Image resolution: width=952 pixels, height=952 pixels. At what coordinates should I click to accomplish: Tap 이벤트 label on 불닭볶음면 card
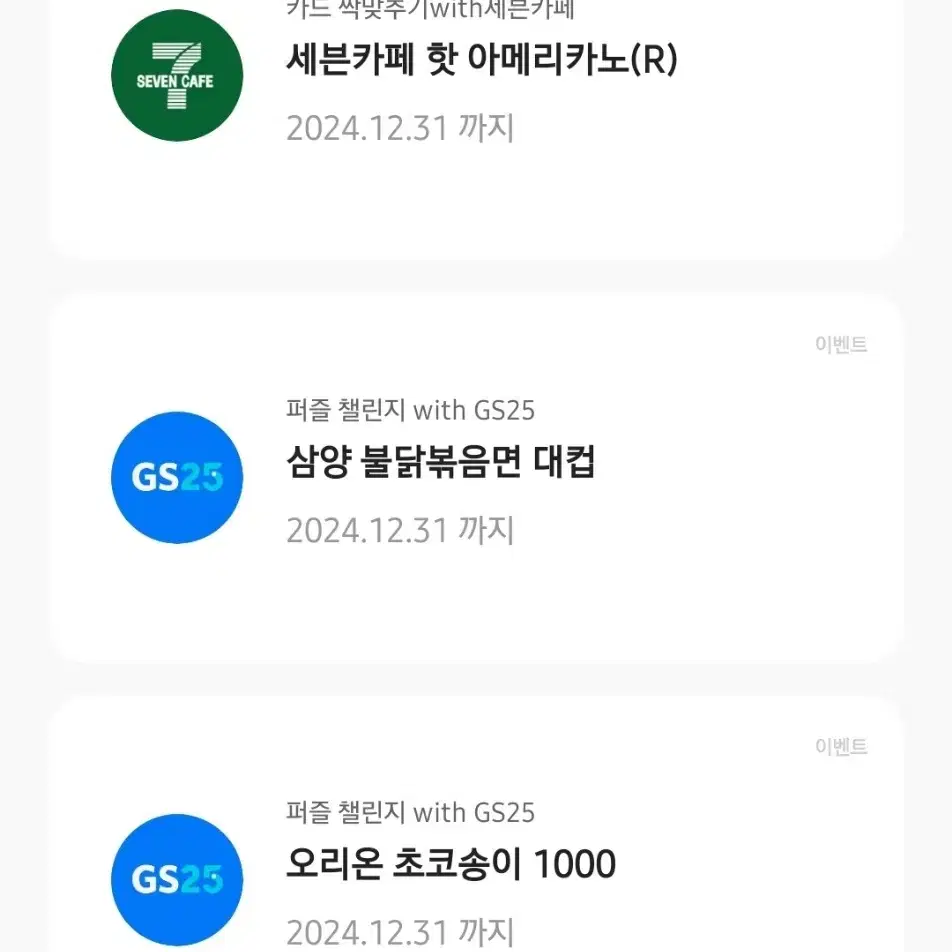click(x=841, y=344)
